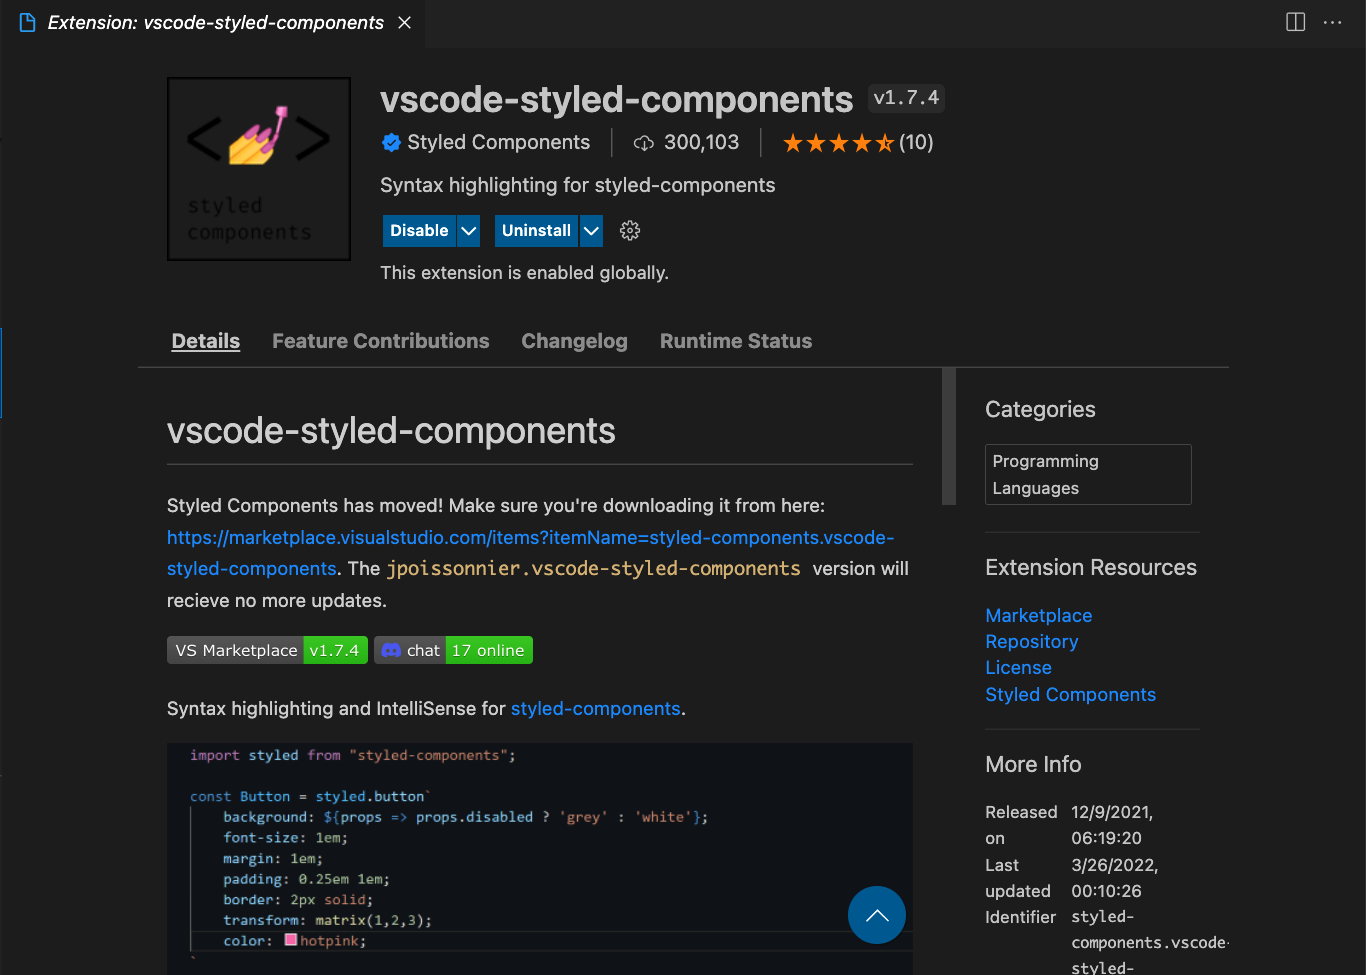Click the scroll-to-top arrow button

click(877, 915)
